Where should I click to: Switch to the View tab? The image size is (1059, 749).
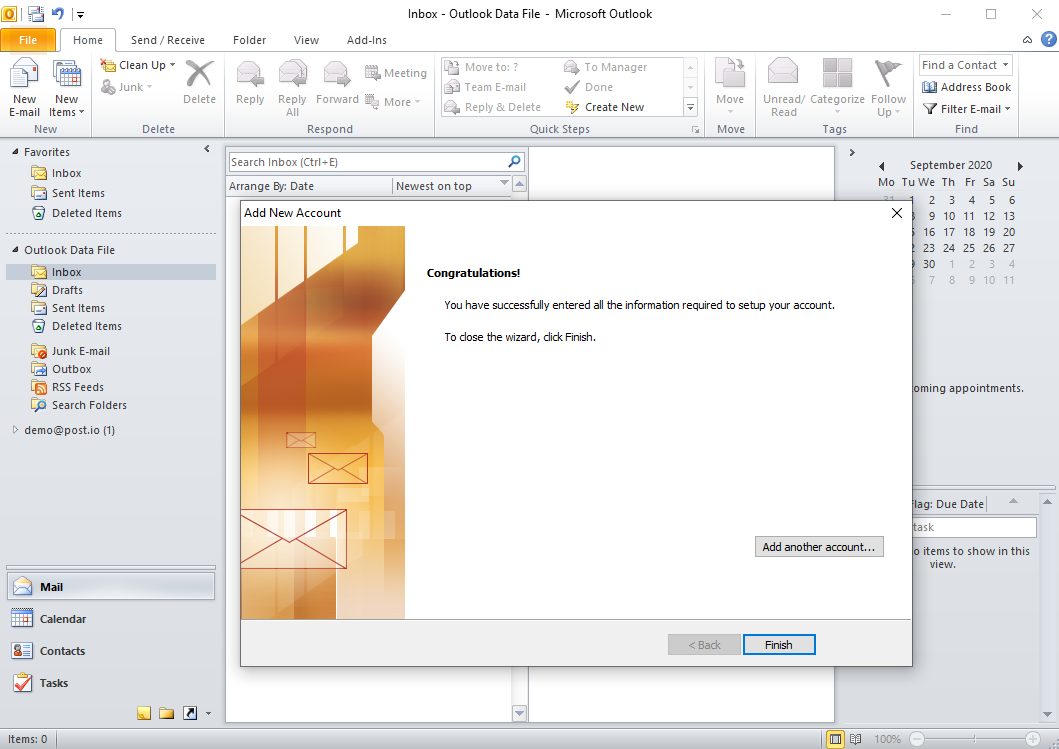click(306, 40)
